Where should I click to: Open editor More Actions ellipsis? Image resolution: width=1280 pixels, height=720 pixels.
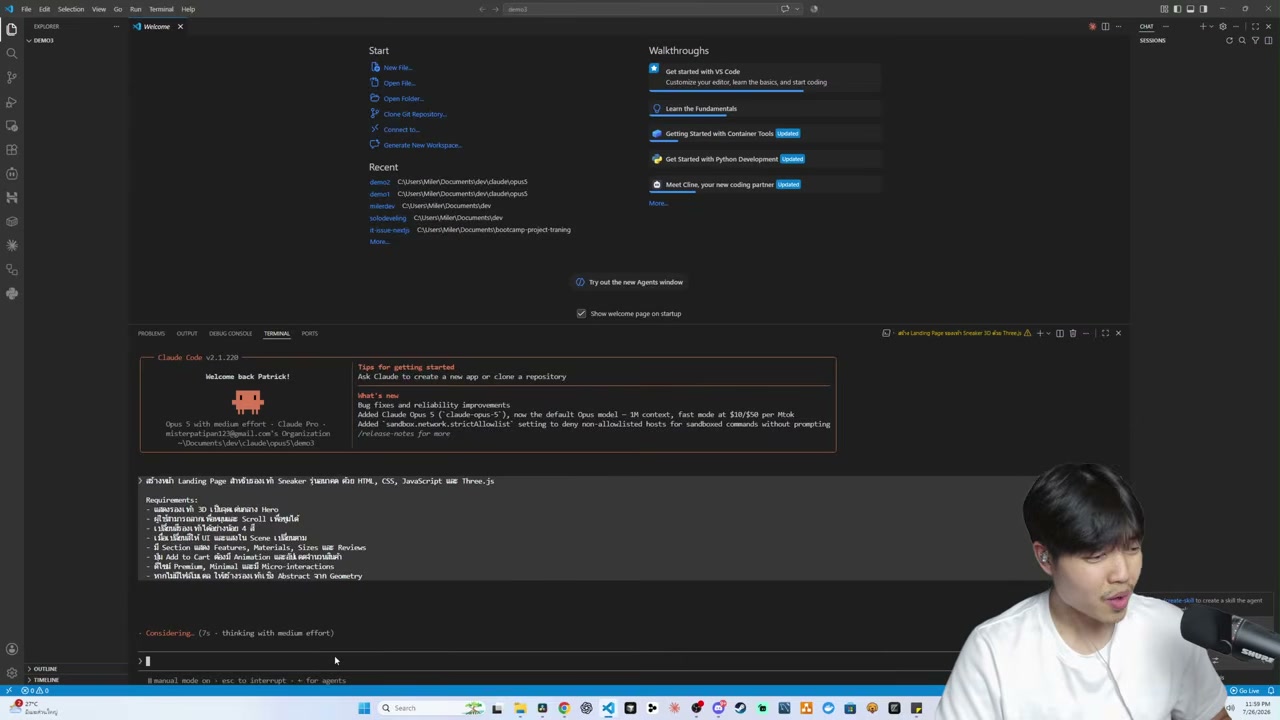pyautogui.click(x=1118, y=26)
